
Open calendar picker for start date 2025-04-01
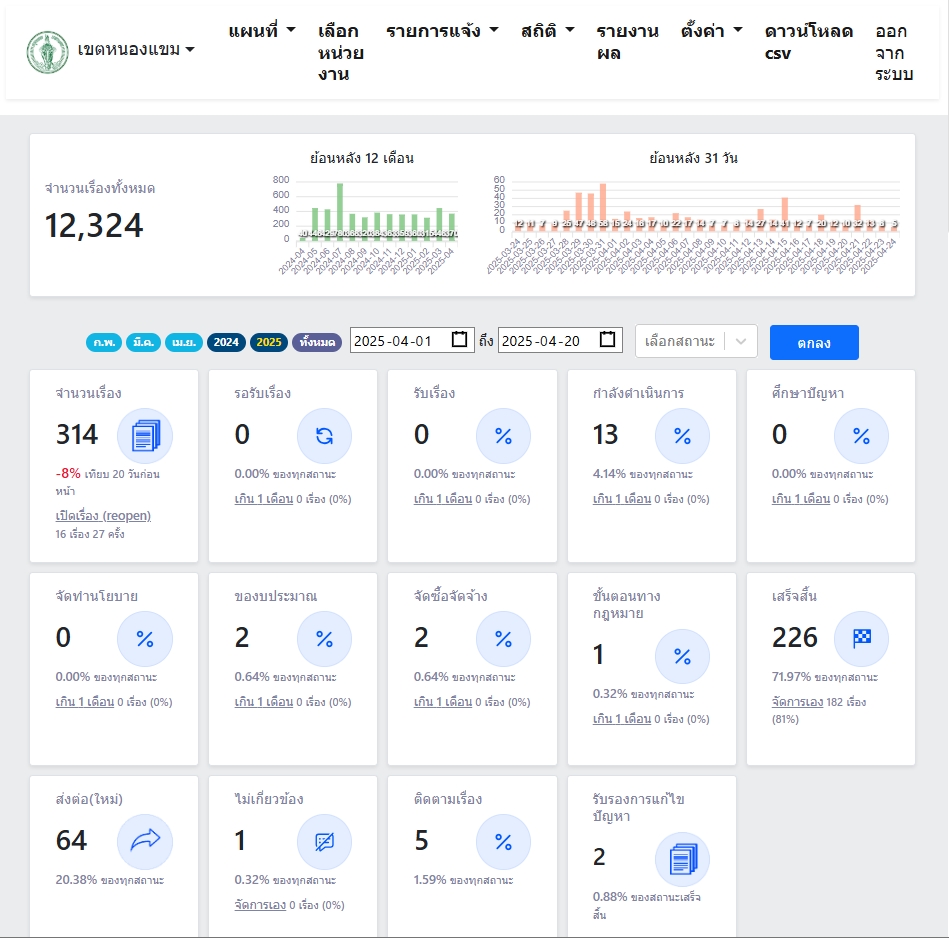[459, 339]
